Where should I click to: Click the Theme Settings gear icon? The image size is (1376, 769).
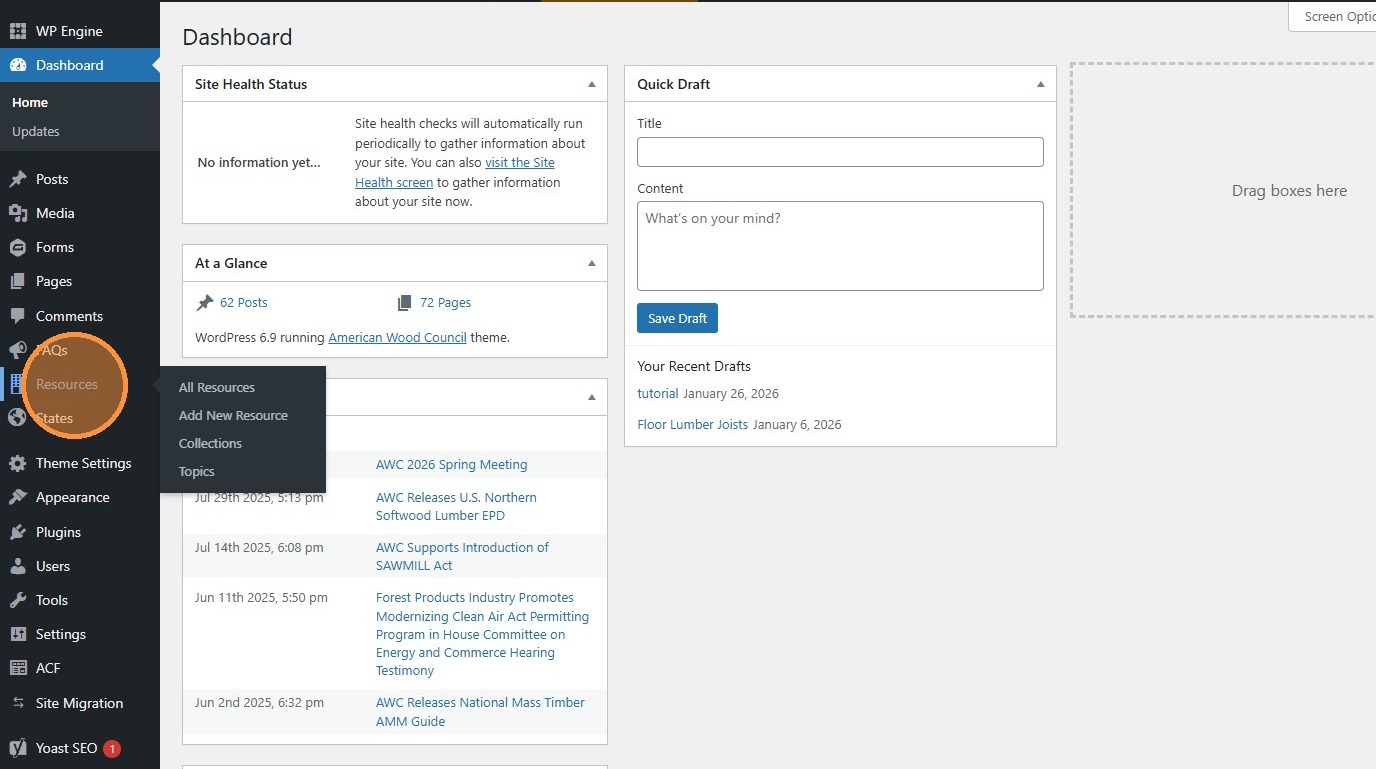pyautogui.click(x=18, y=464)
